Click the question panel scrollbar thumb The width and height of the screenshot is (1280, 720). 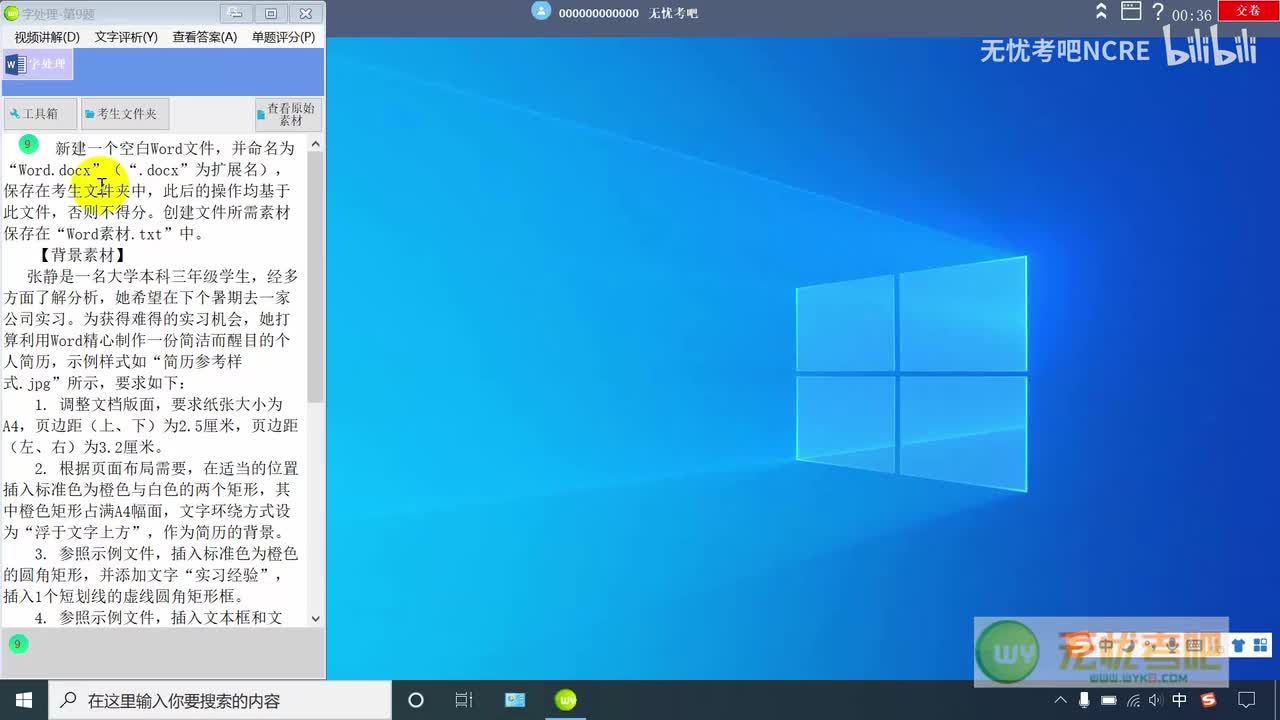coord(315,278)
